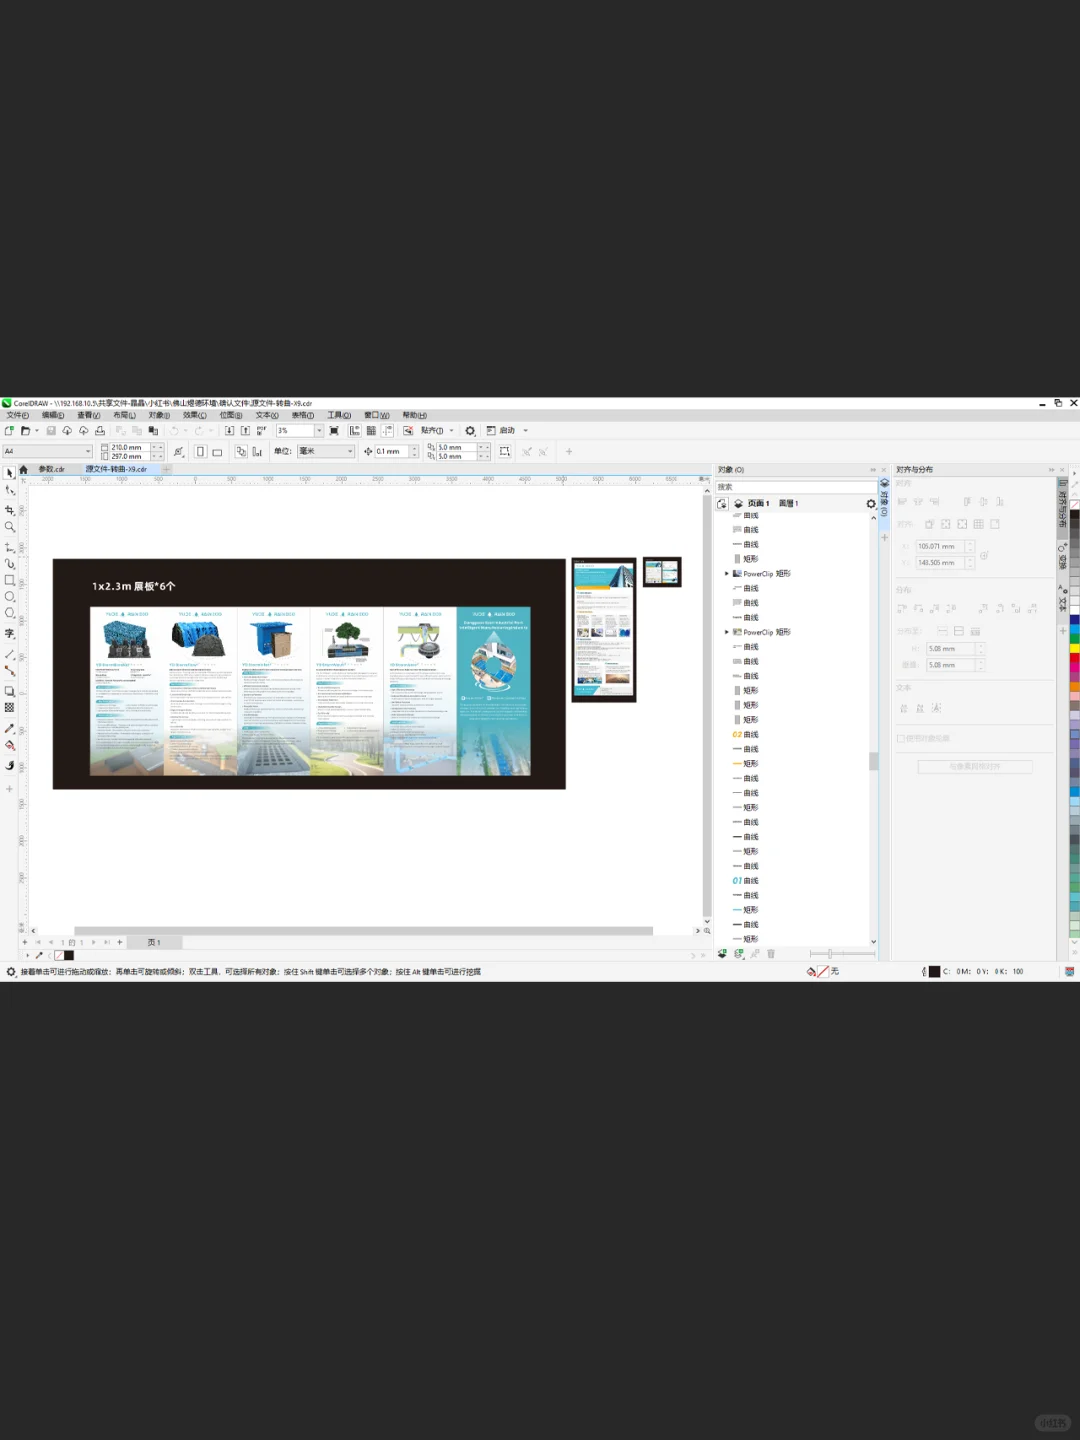Select the Parallel Dimension line tool

pyautogui.click(x=10, y=654)
